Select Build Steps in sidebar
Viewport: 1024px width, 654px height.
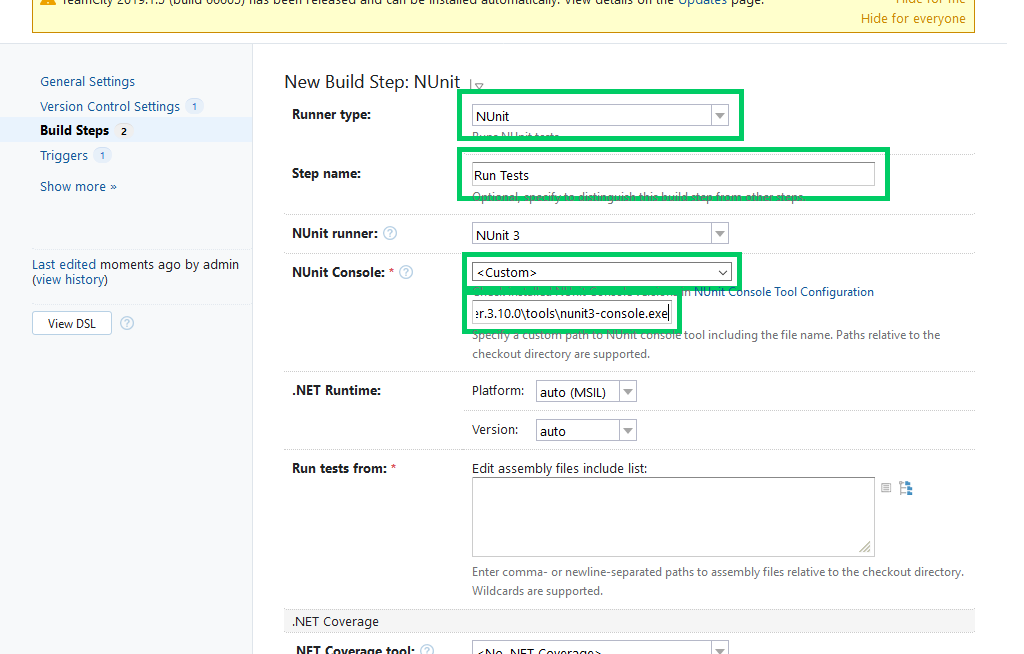[74, 131]
